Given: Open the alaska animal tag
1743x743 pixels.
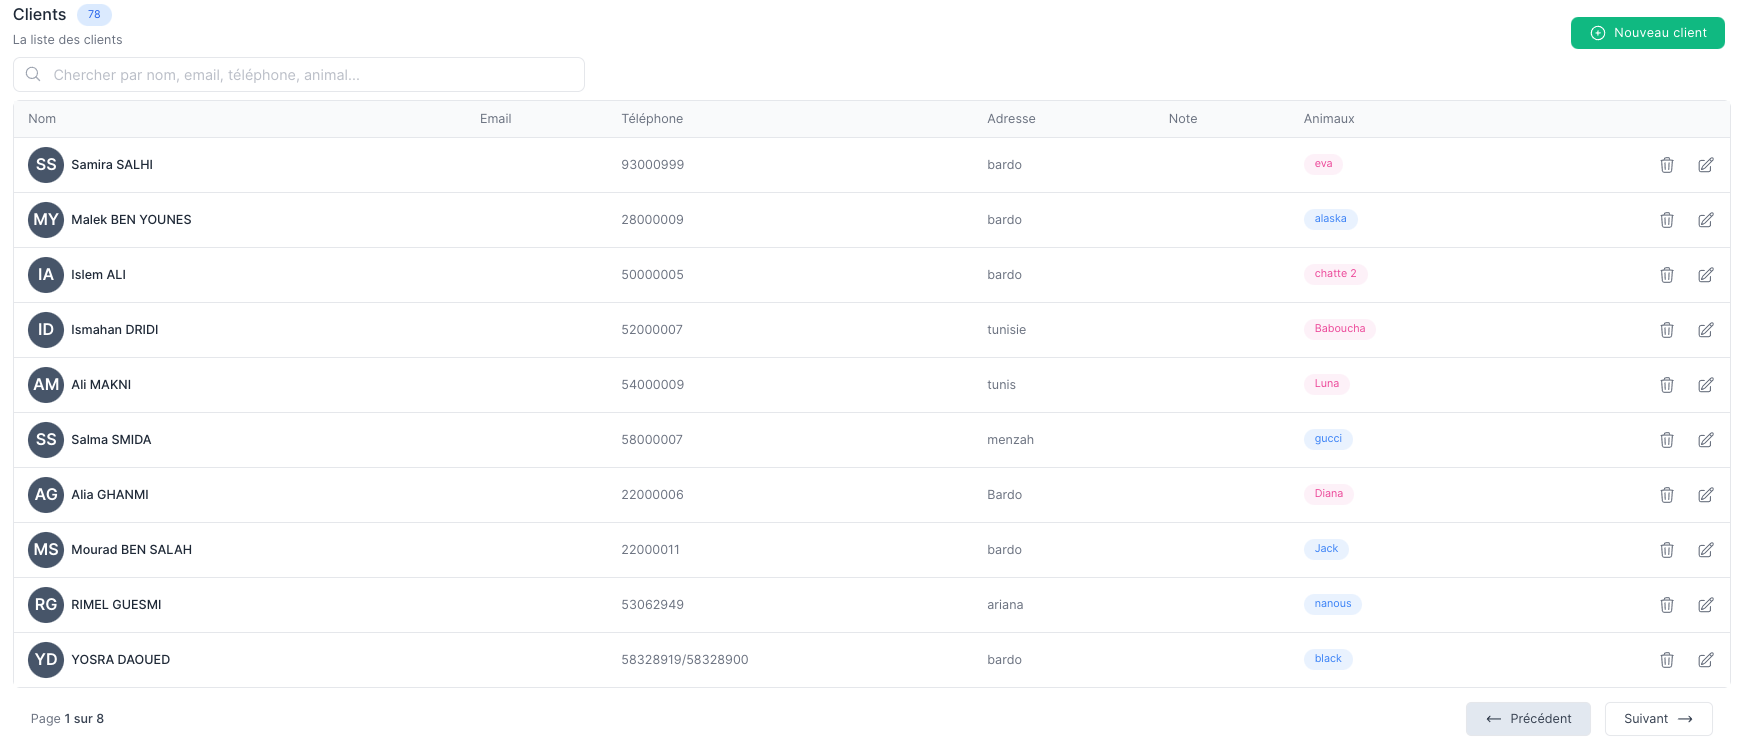Looking at the screenshot, I should tap(1330, 219).
